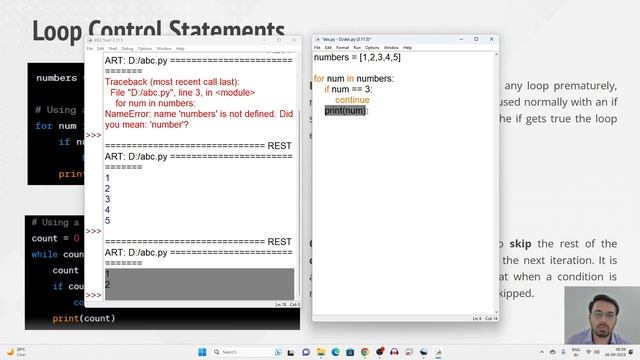Open the black terminal app in the taskbar

click(x=291, y=352)
